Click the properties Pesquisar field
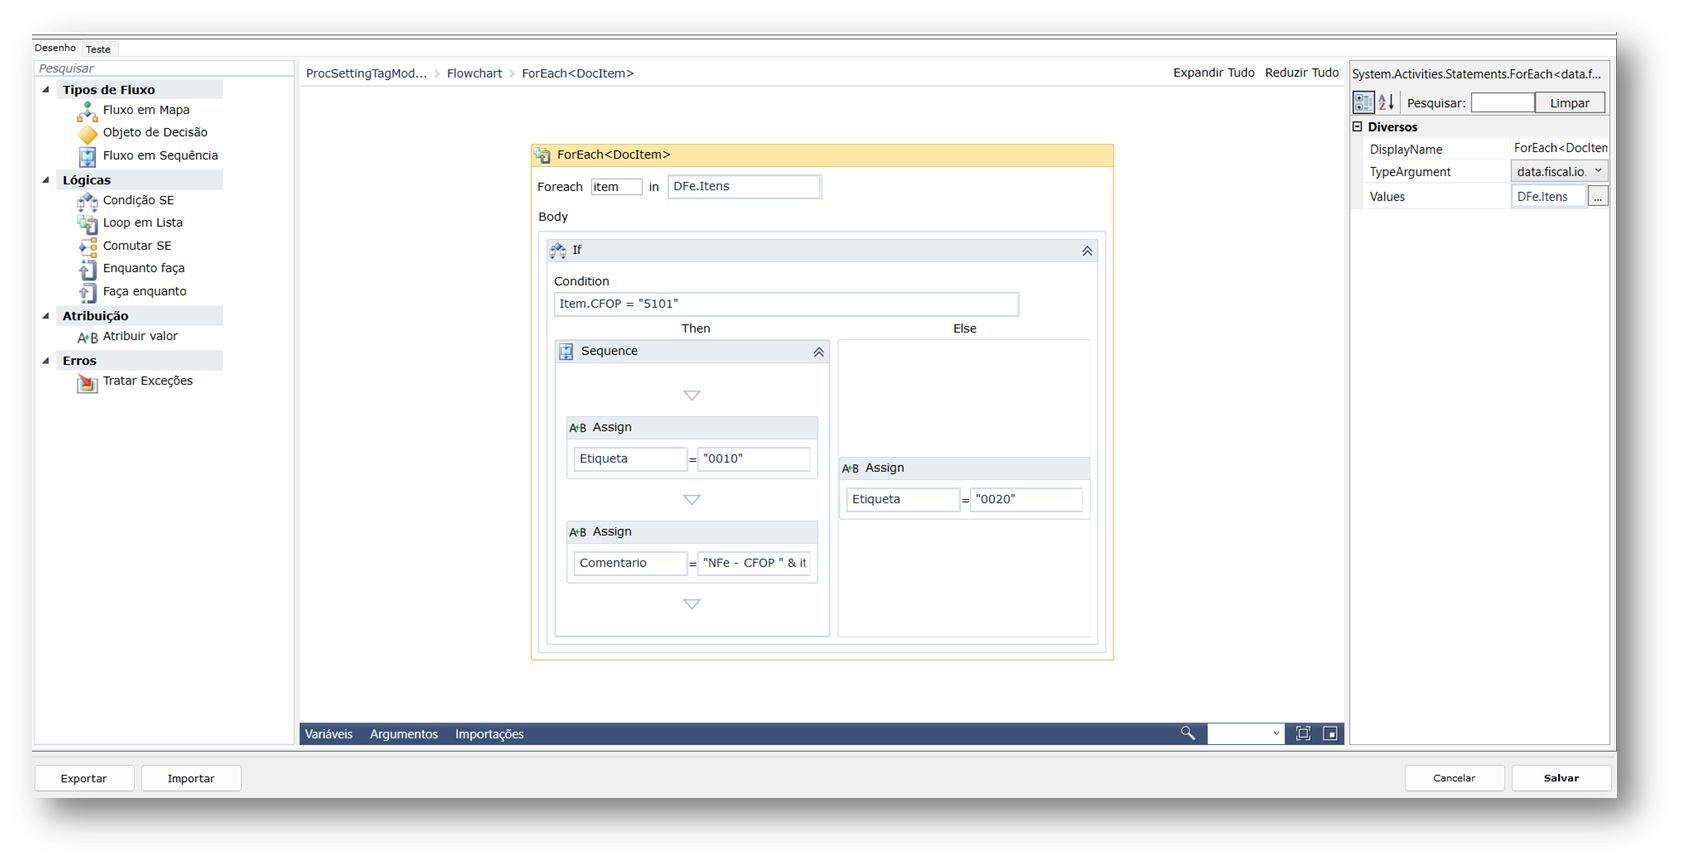The width and height of the screenshot is (1682, 863). (x=1502, y=103)
